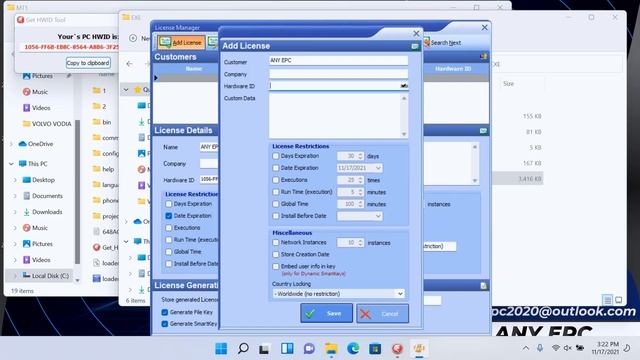Open Task View from taskbar

click(x=264, y=349)
